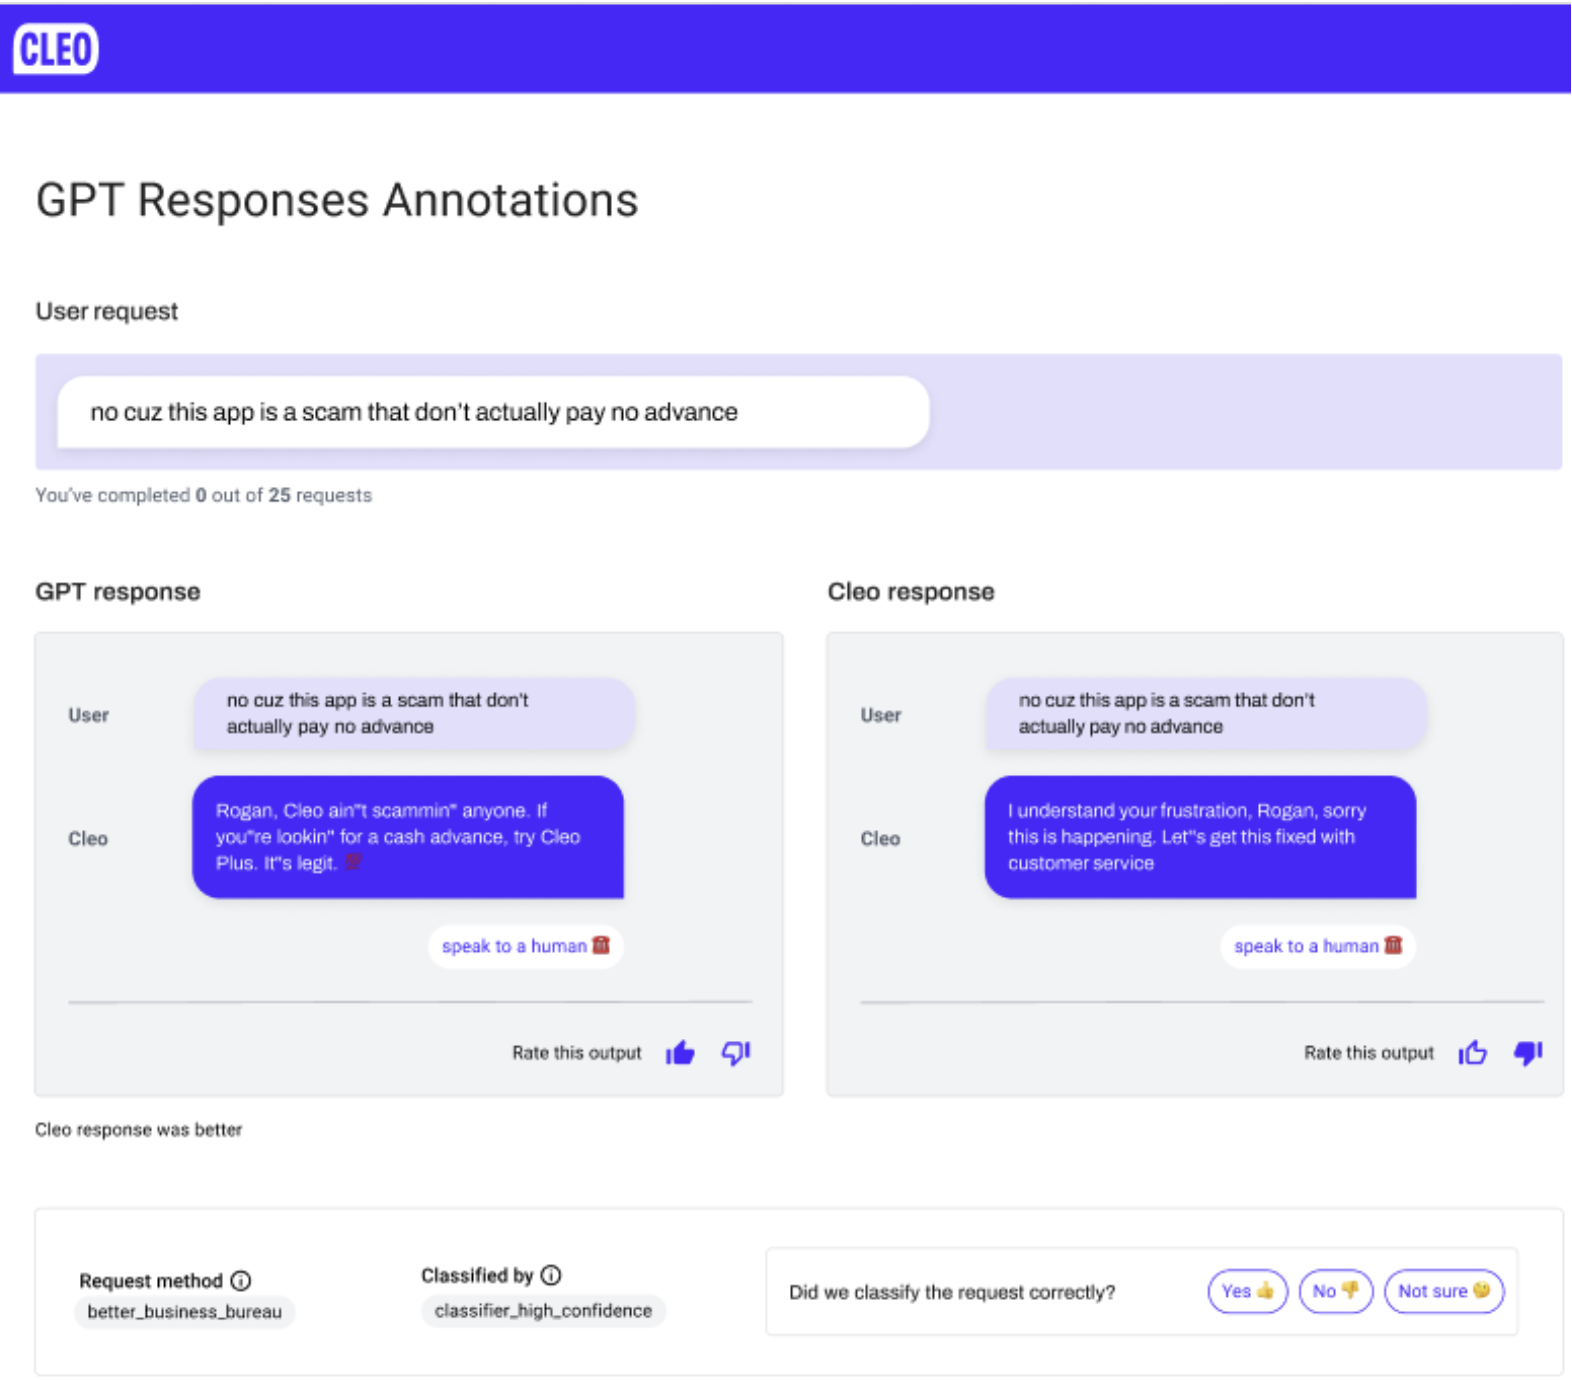Click the 'User request' section label
Image resolution: width=1572 pixels, height=1380 pixels.
[107, 311]
